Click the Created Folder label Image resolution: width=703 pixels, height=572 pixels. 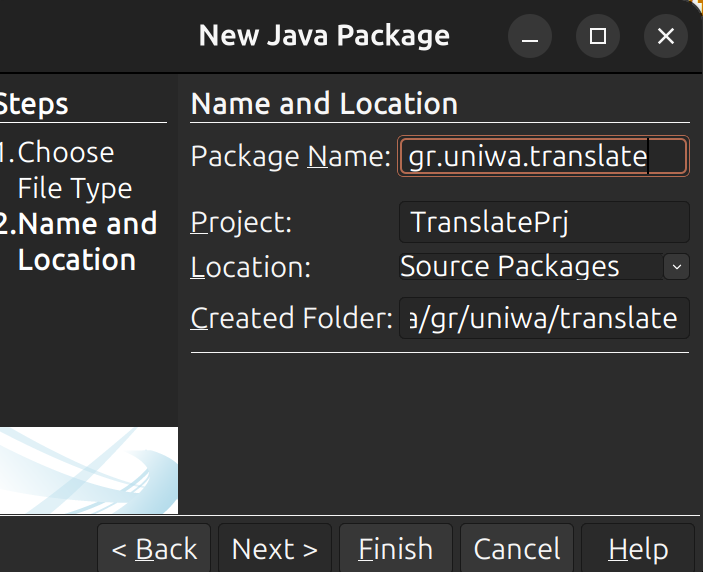[x=292, y=318]
